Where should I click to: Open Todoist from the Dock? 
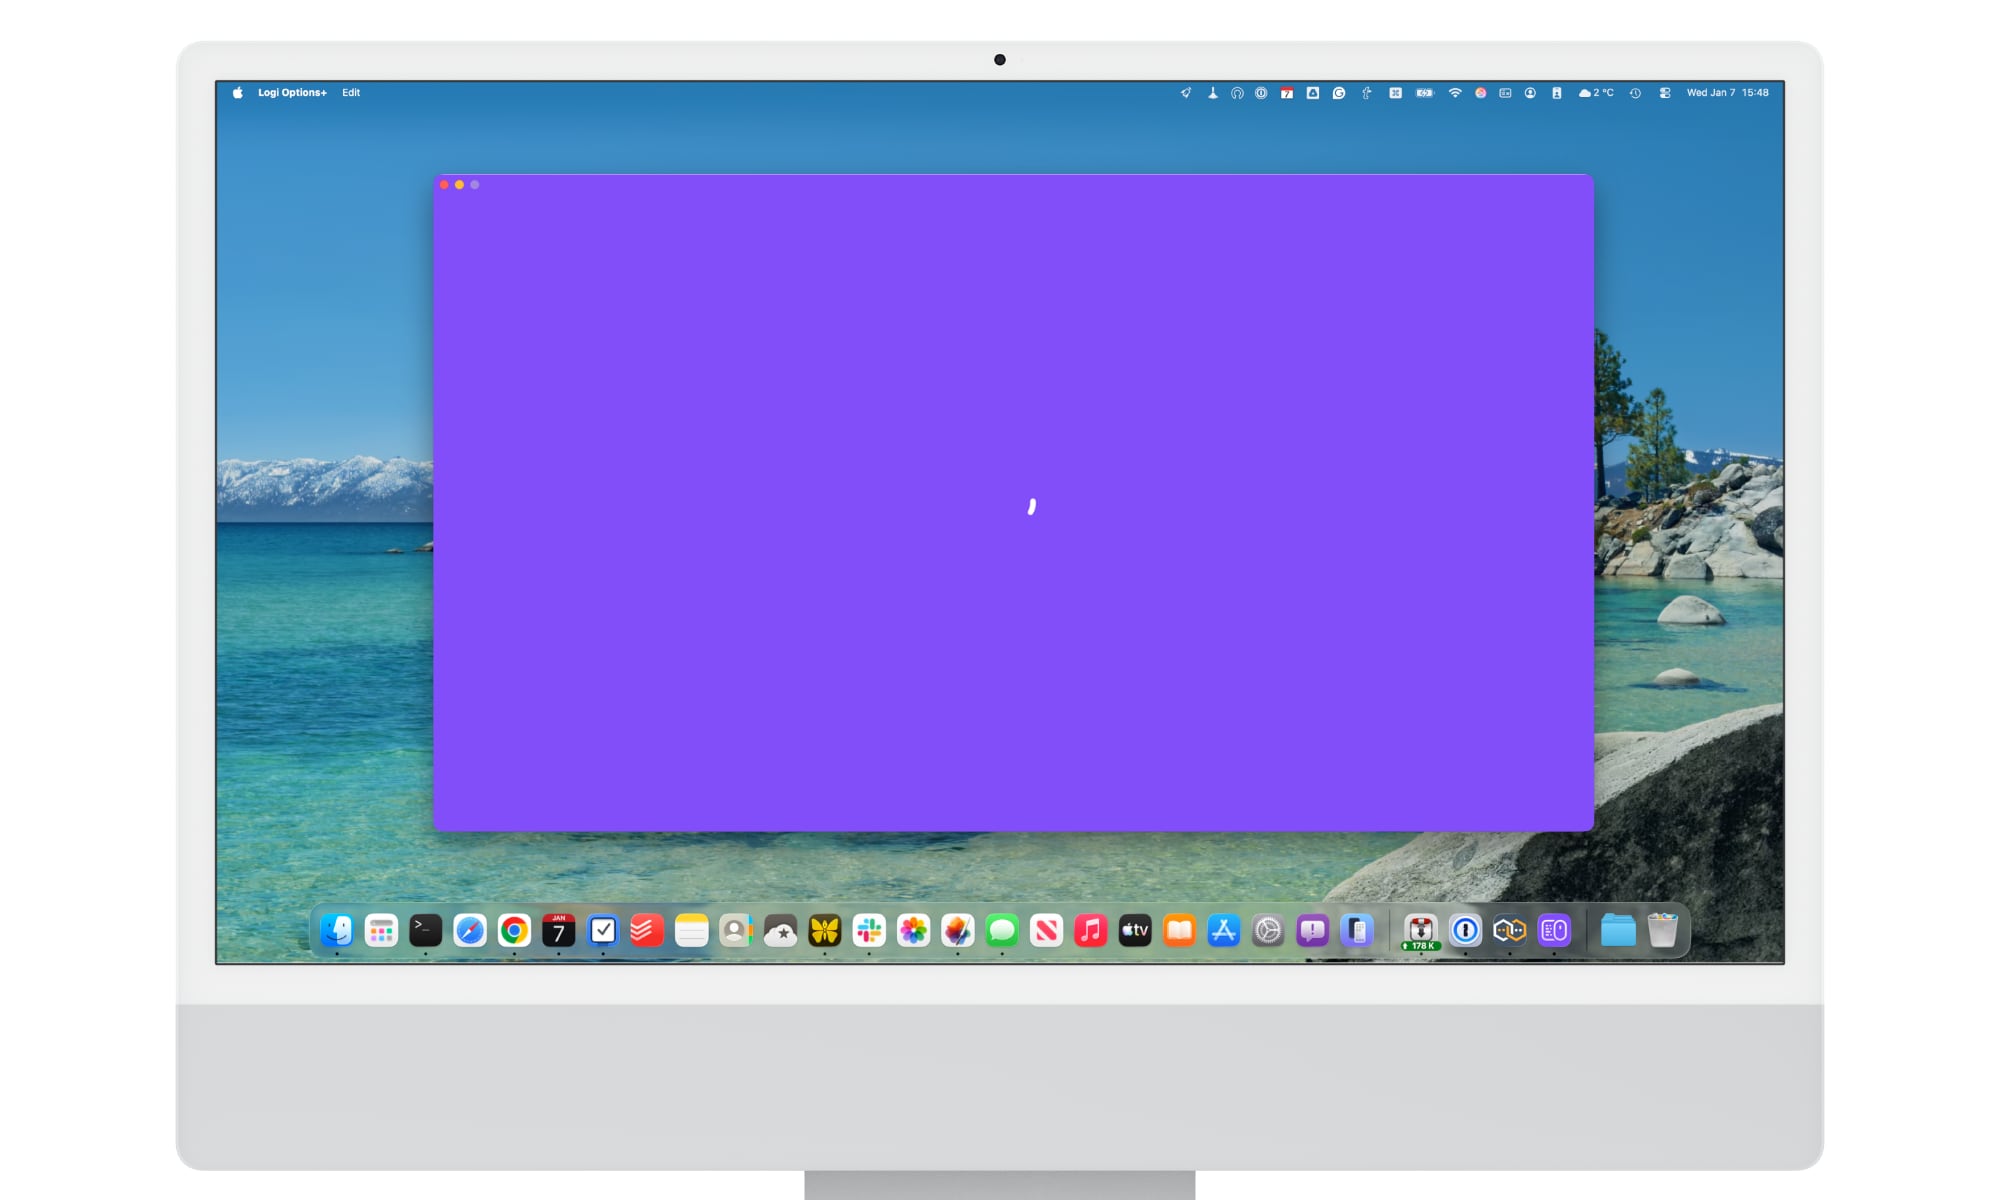(648, 931)
